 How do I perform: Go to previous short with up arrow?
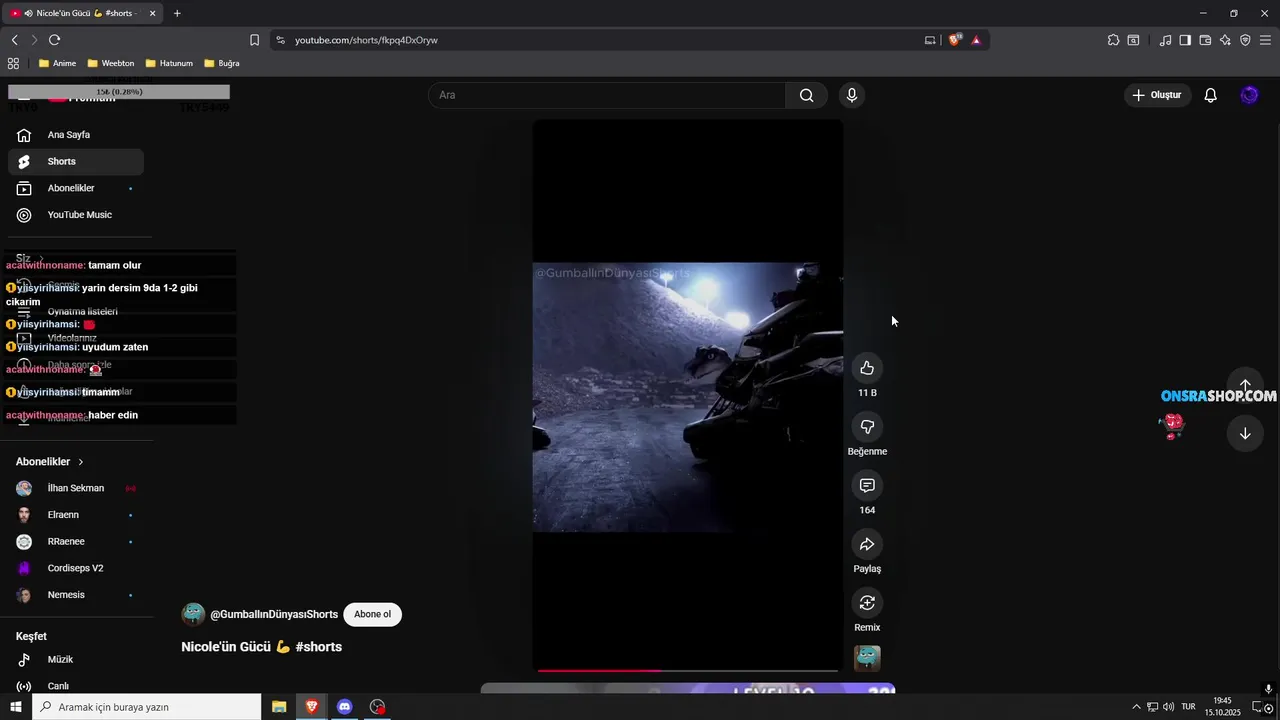tap(1245, 386)
